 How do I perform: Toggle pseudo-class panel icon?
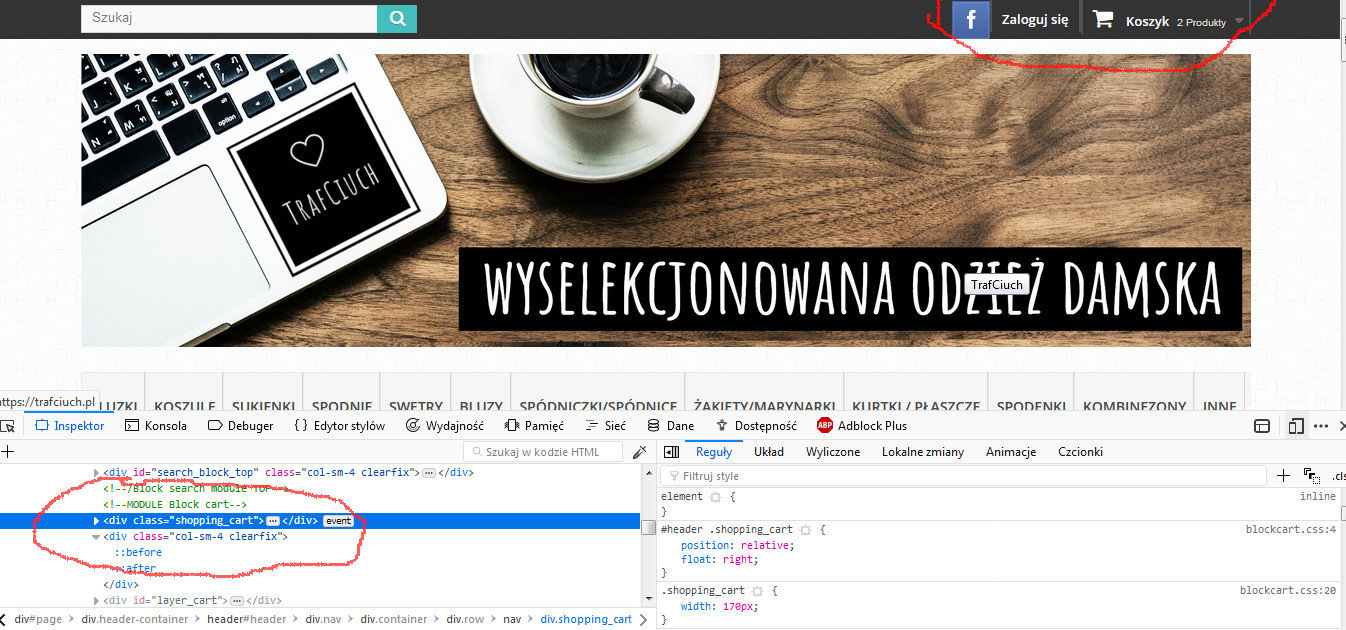click(1312, 476)
